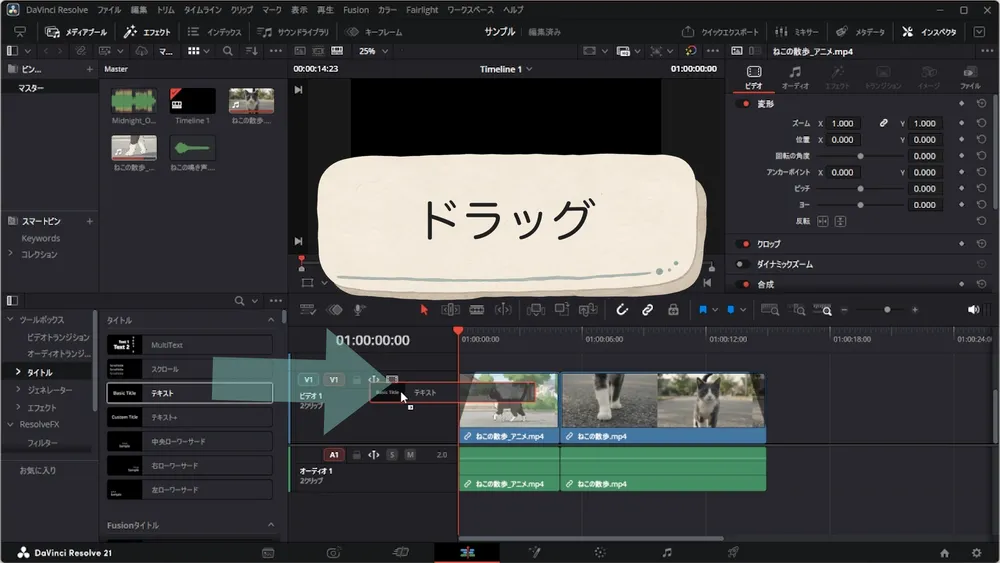Open the メディアプール panel
Viewport: 1000px width, 563px height.
tap(76, 32)
